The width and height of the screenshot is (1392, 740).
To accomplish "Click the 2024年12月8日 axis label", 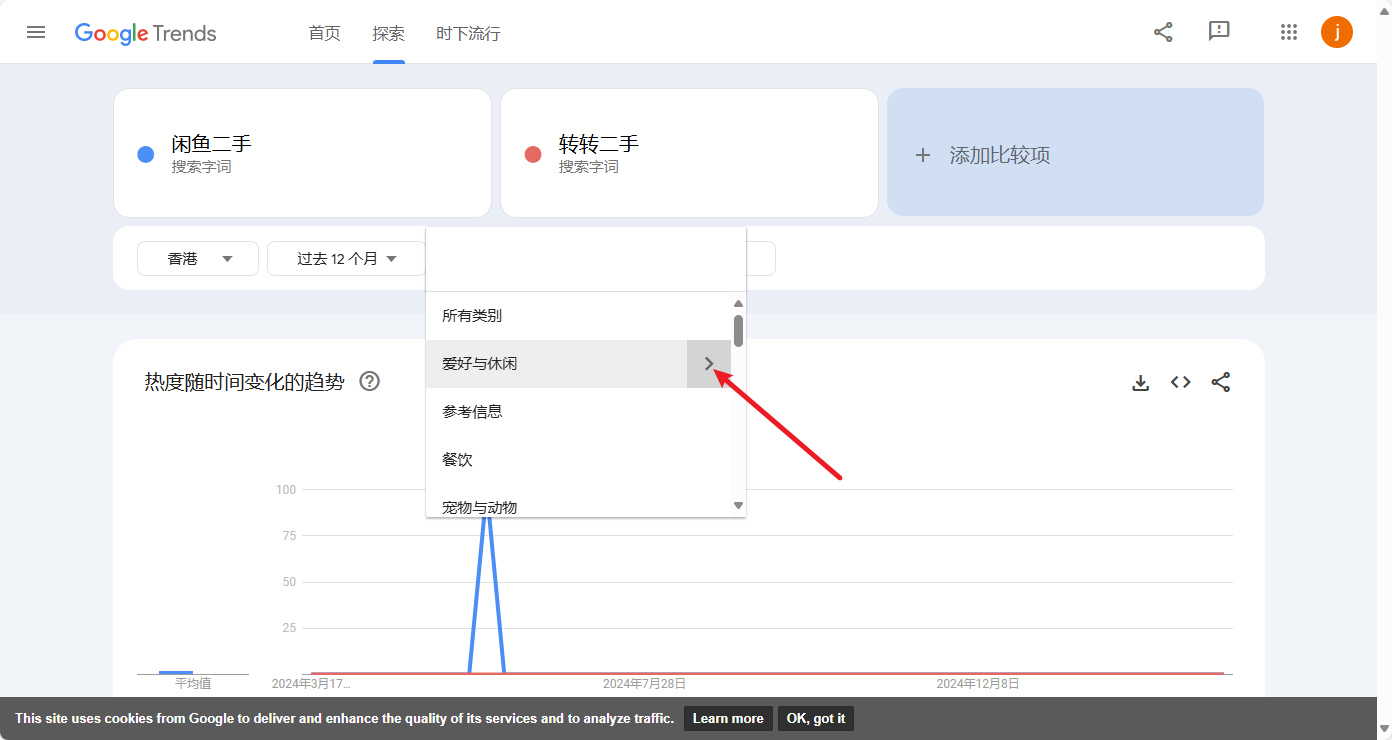I will coord(978,684).
